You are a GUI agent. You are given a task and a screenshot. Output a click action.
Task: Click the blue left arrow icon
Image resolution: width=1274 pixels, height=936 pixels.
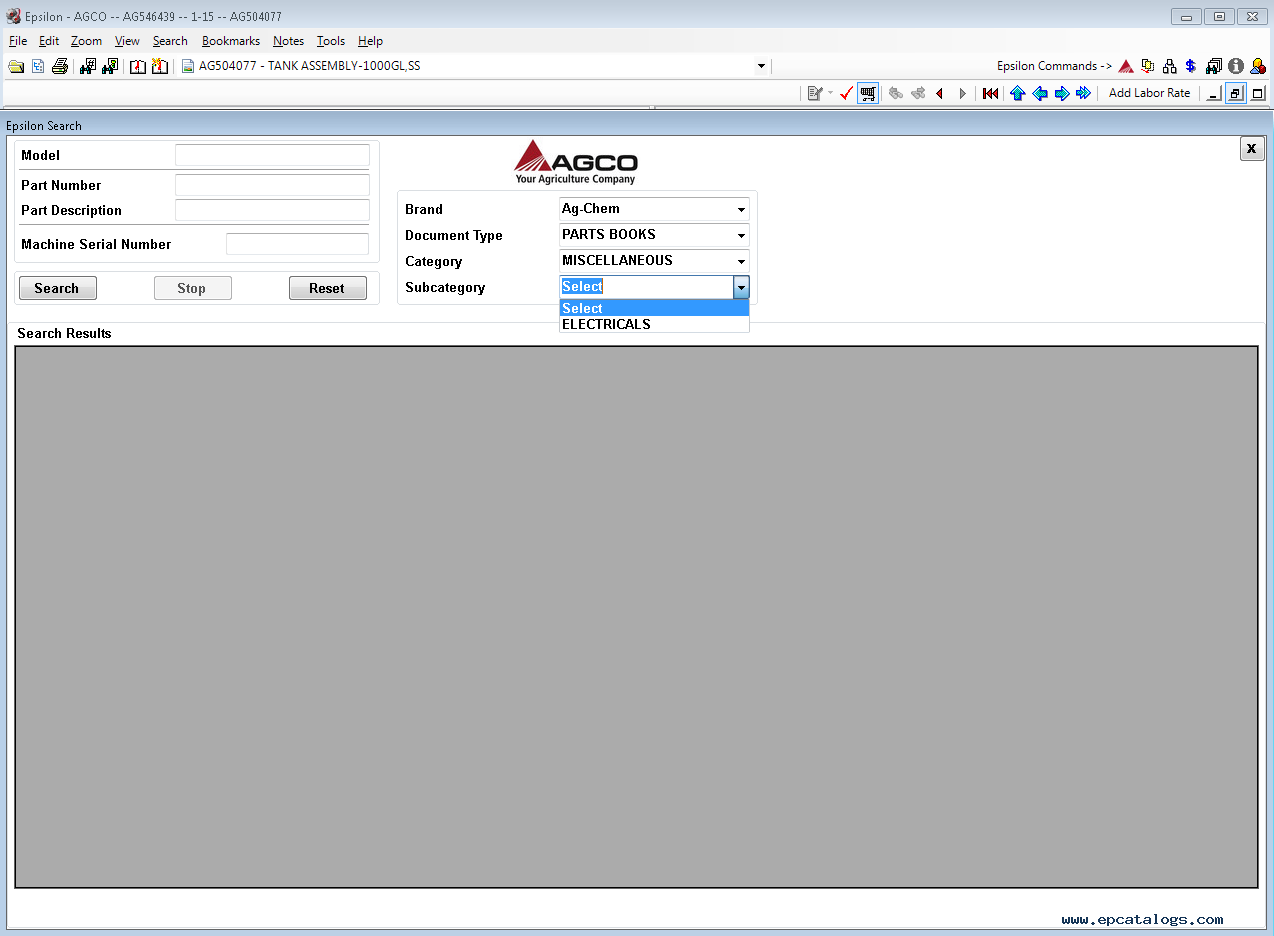tap(1040, 93)
